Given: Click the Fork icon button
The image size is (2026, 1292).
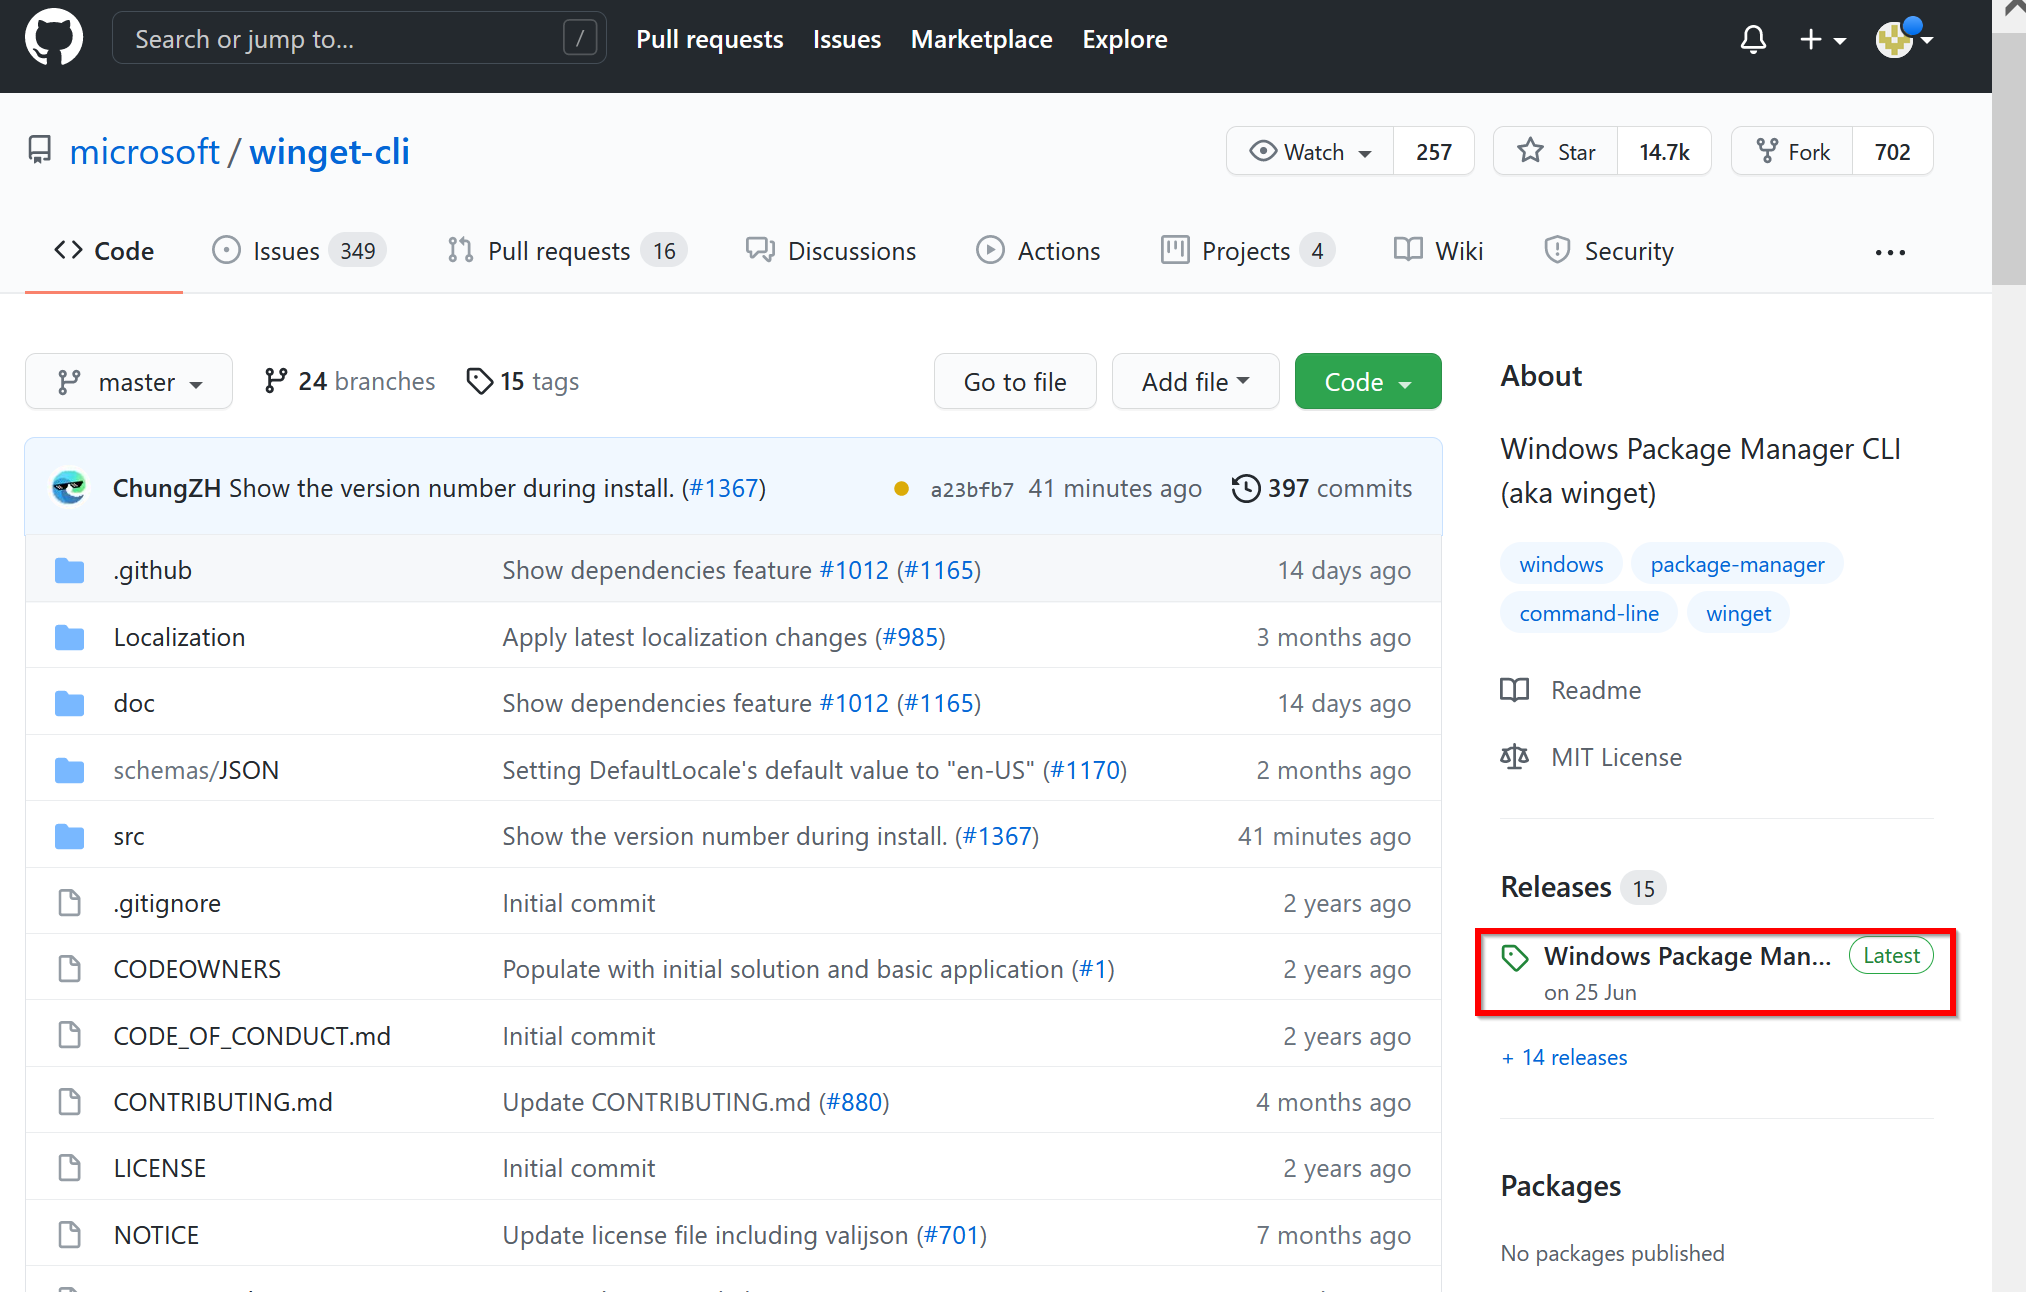Looking at the screenshot, I should coord(1792,151).
